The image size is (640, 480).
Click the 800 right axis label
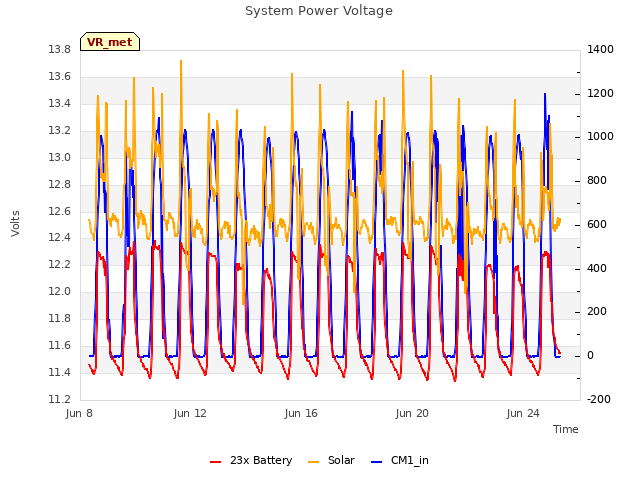point(597,180)
